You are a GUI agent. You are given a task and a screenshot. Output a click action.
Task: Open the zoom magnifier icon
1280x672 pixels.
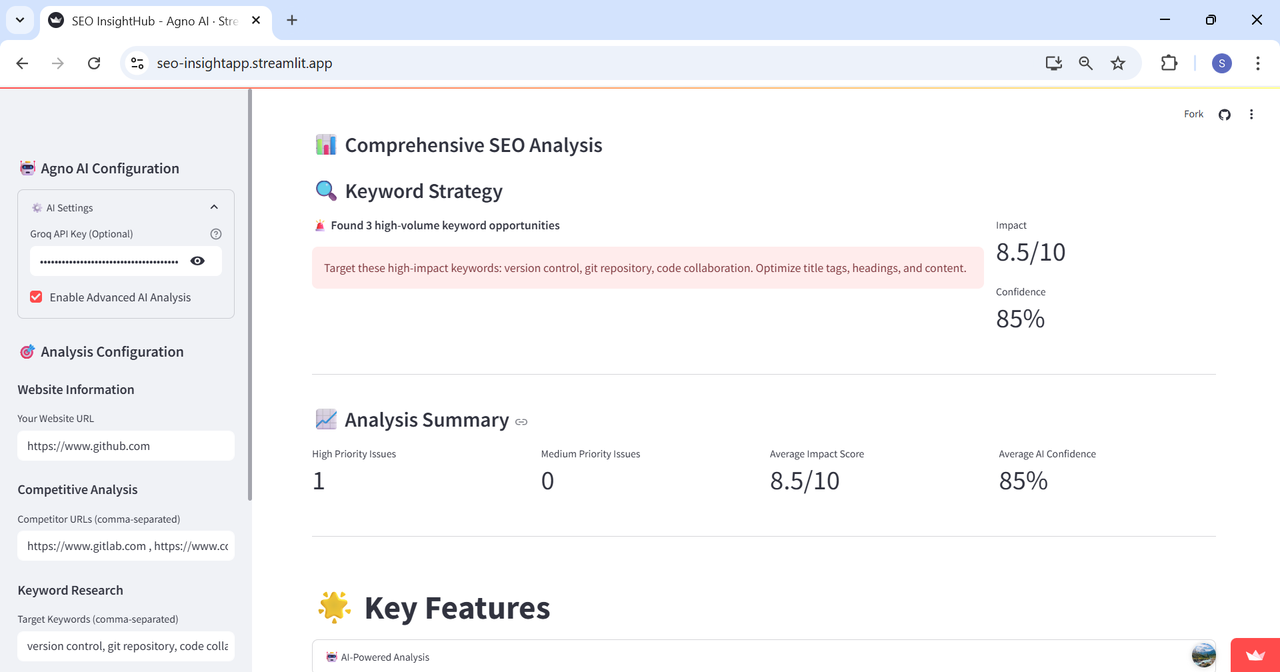click(x=1086, y=63)
